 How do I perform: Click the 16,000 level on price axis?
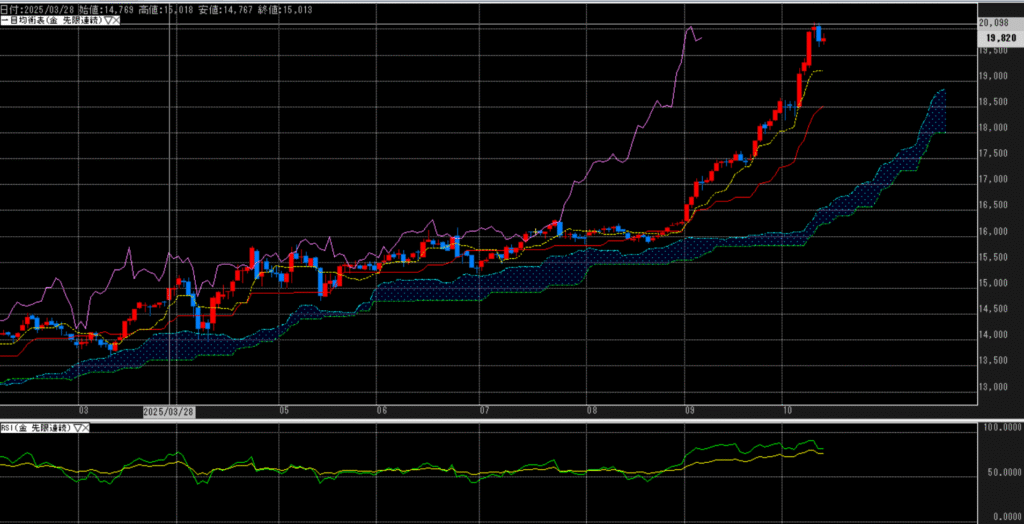click(994, 232)
